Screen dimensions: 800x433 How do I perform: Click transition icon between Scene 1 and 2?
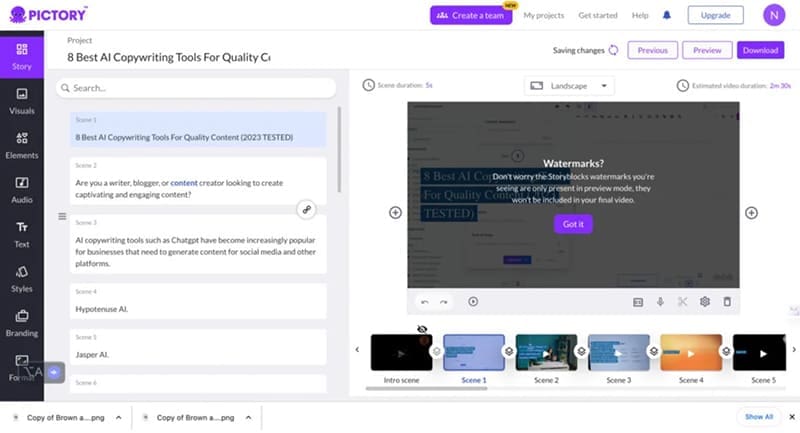click(509, 351)
